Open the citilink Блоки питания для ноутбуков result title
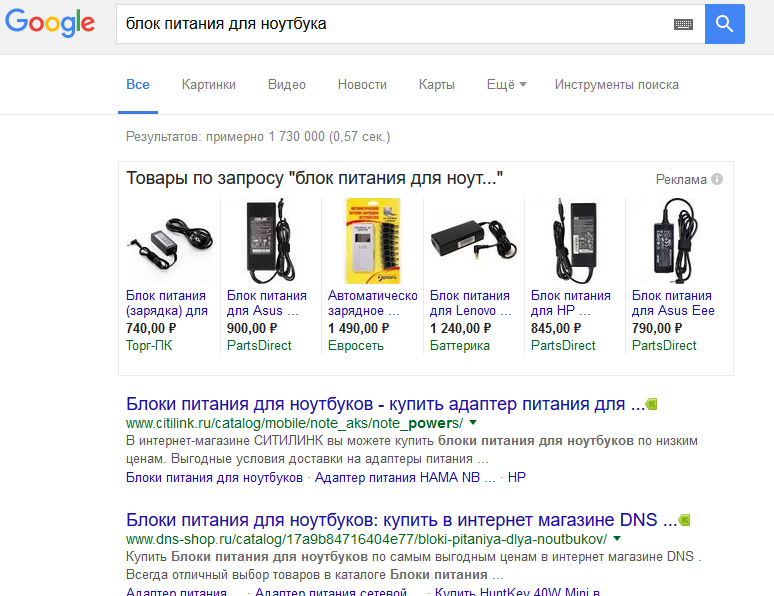 point(386,404)
